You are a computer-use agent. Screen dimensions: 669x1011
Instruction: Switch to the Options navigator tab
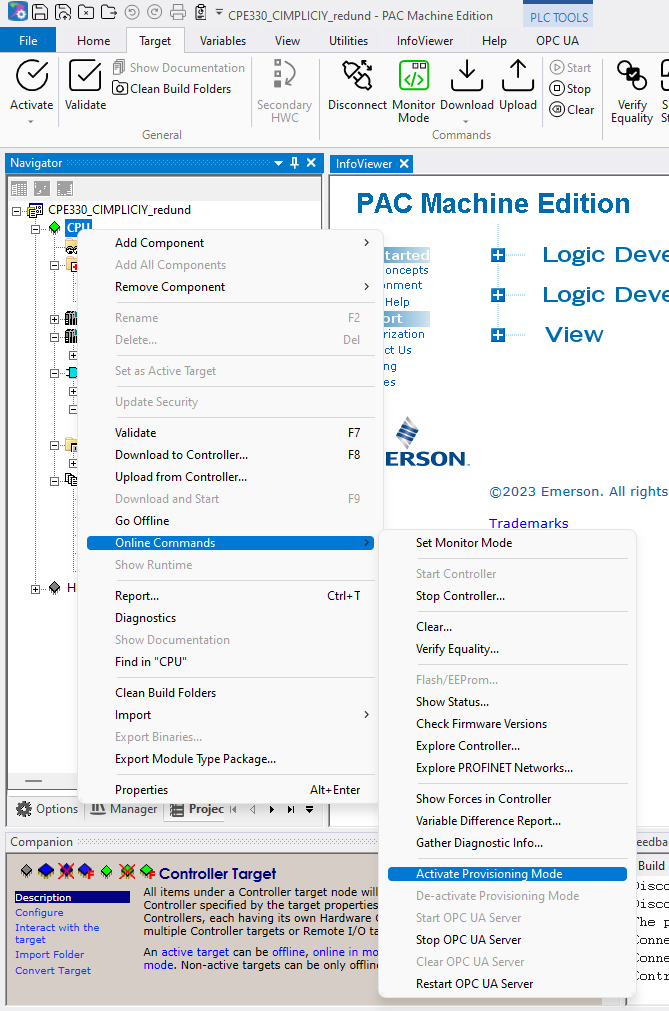(x=46, y=809)
